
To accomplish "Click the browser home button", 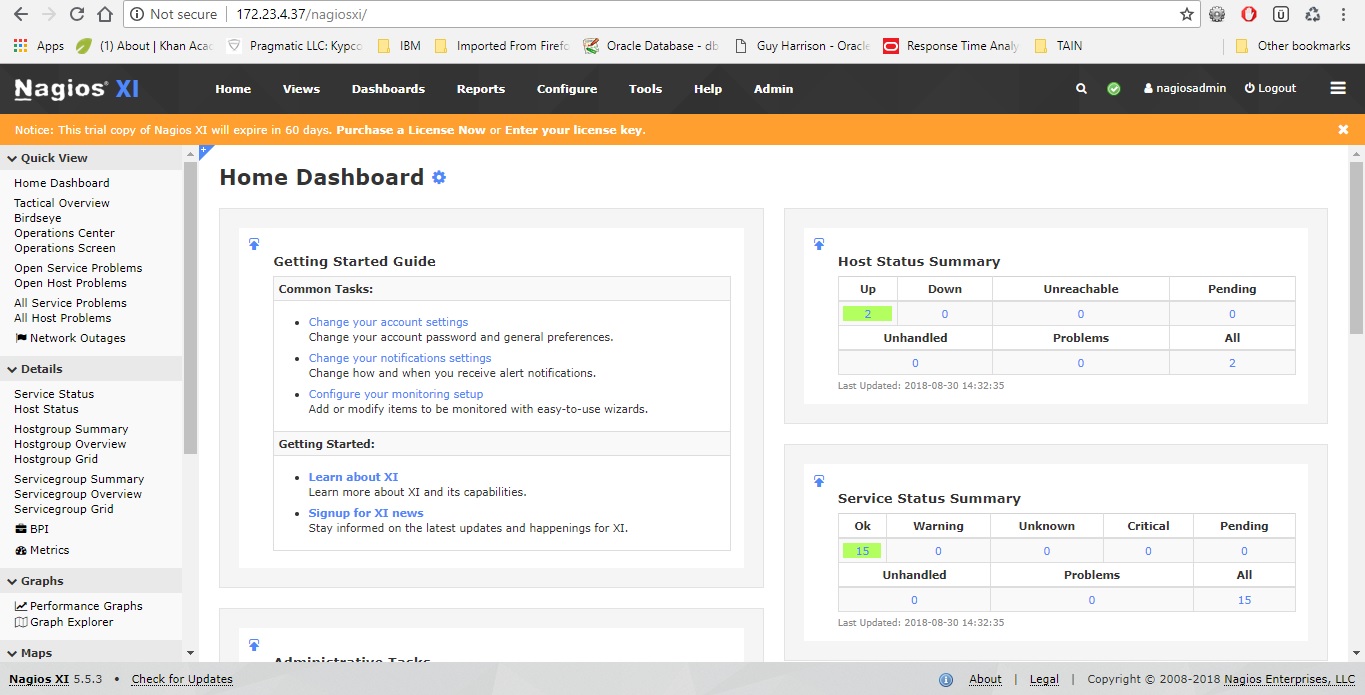I will tap(105, 14).
